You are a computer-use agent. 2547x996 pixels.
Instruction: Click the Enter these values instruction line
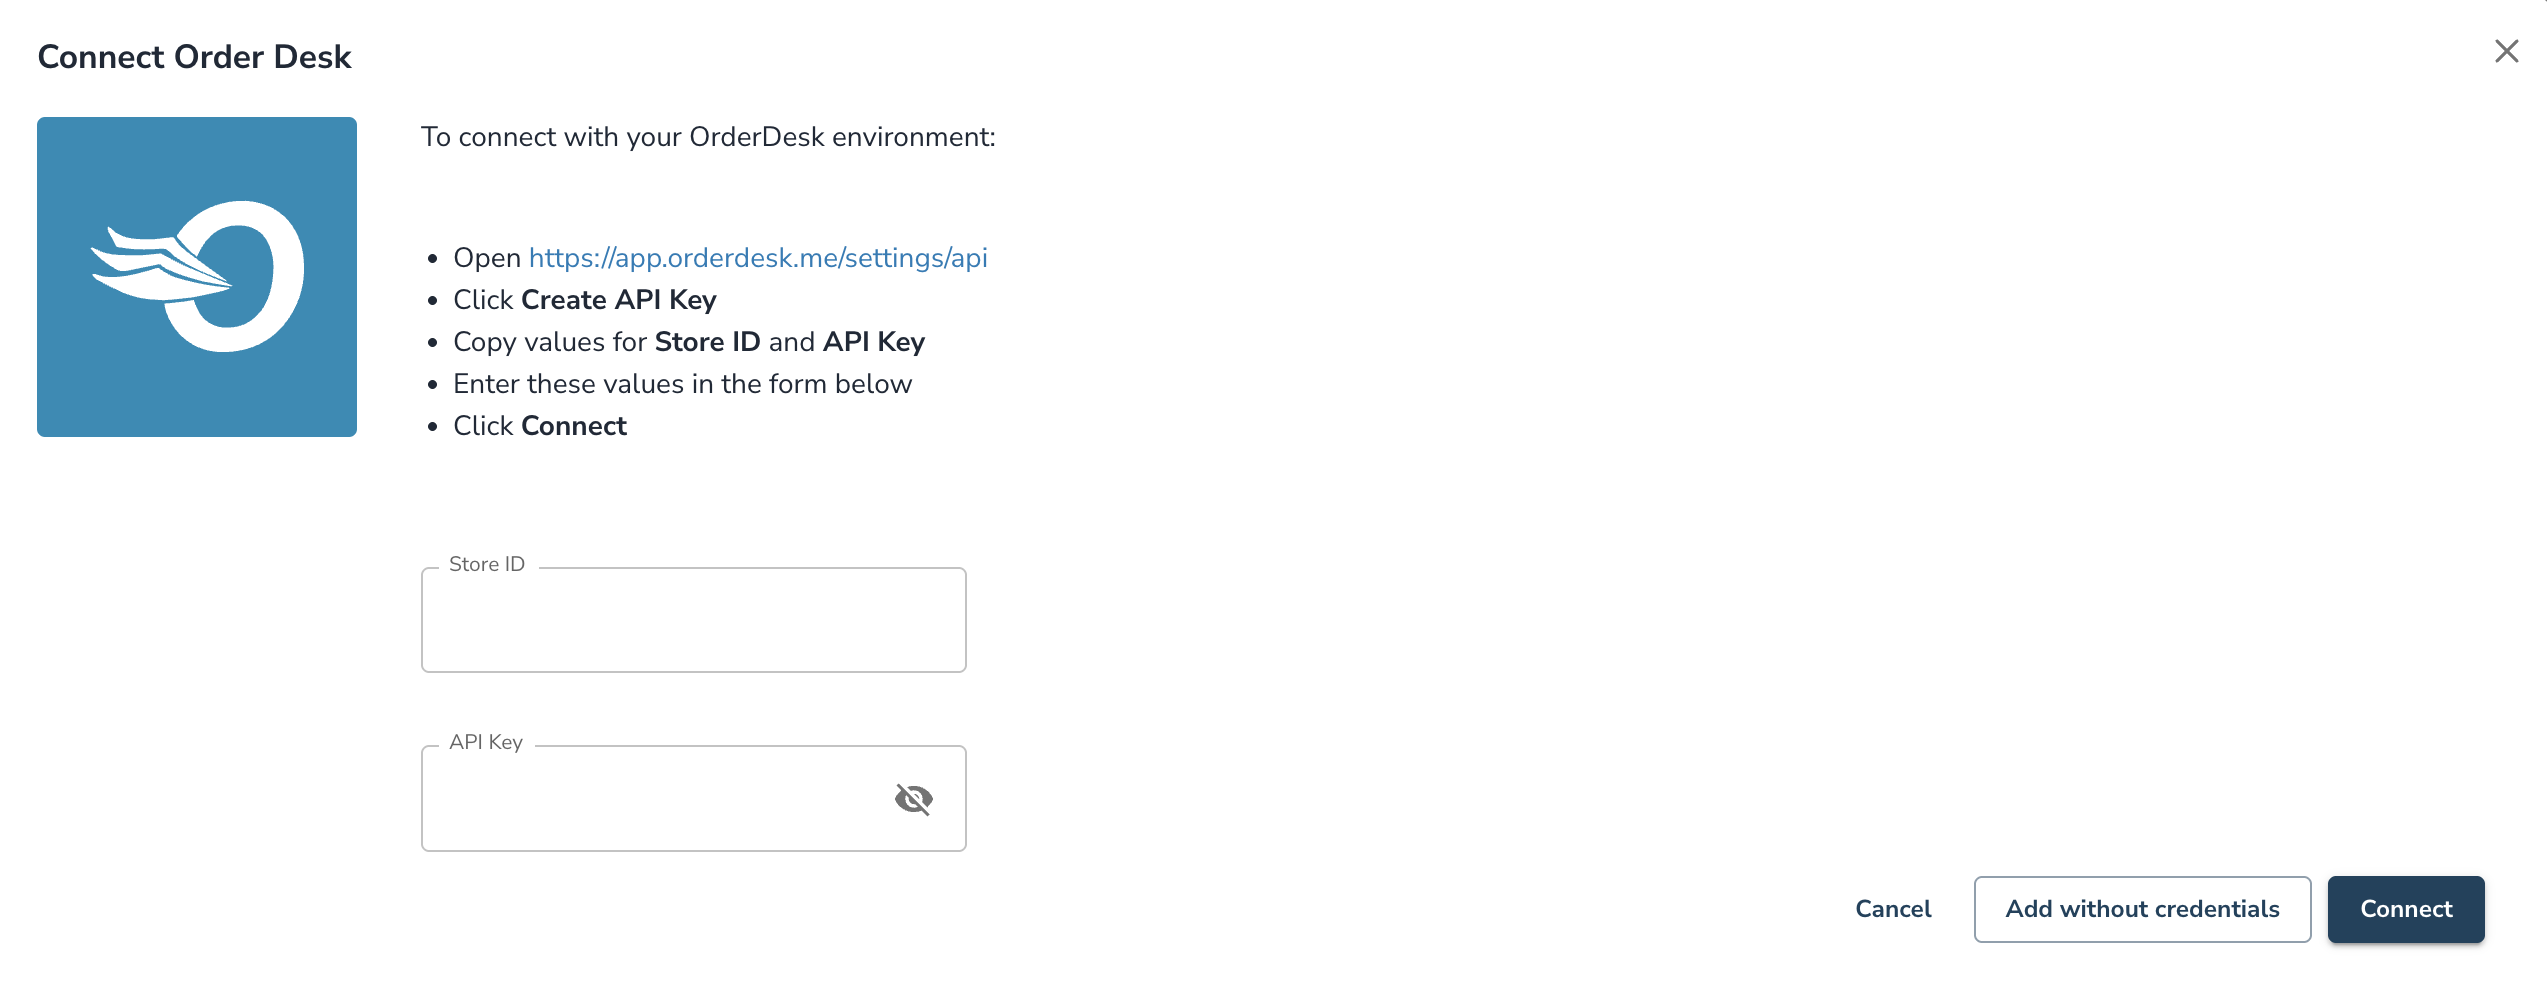(683, 384)
